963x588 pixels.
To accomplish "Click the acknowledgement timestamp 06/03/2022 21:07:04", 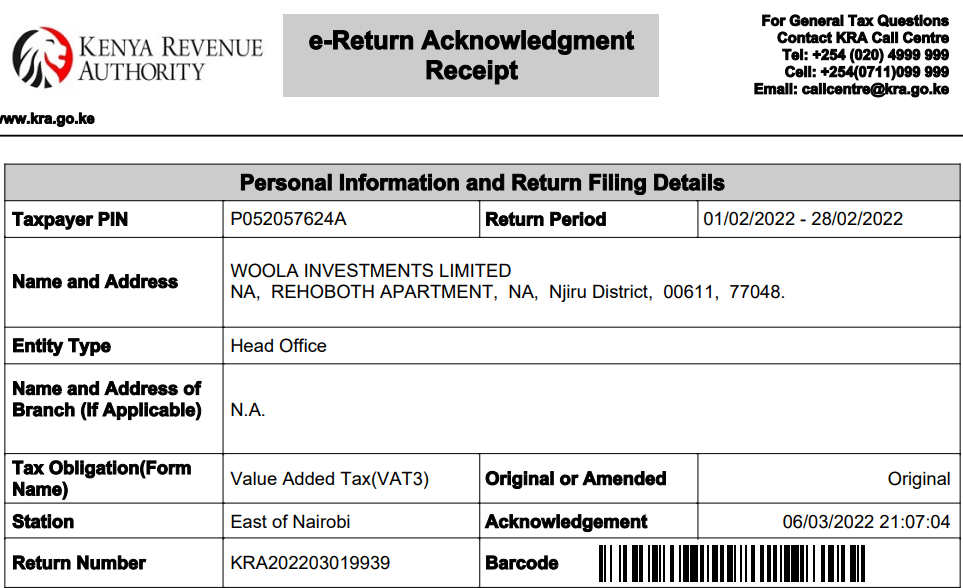I will coord(866,522).
